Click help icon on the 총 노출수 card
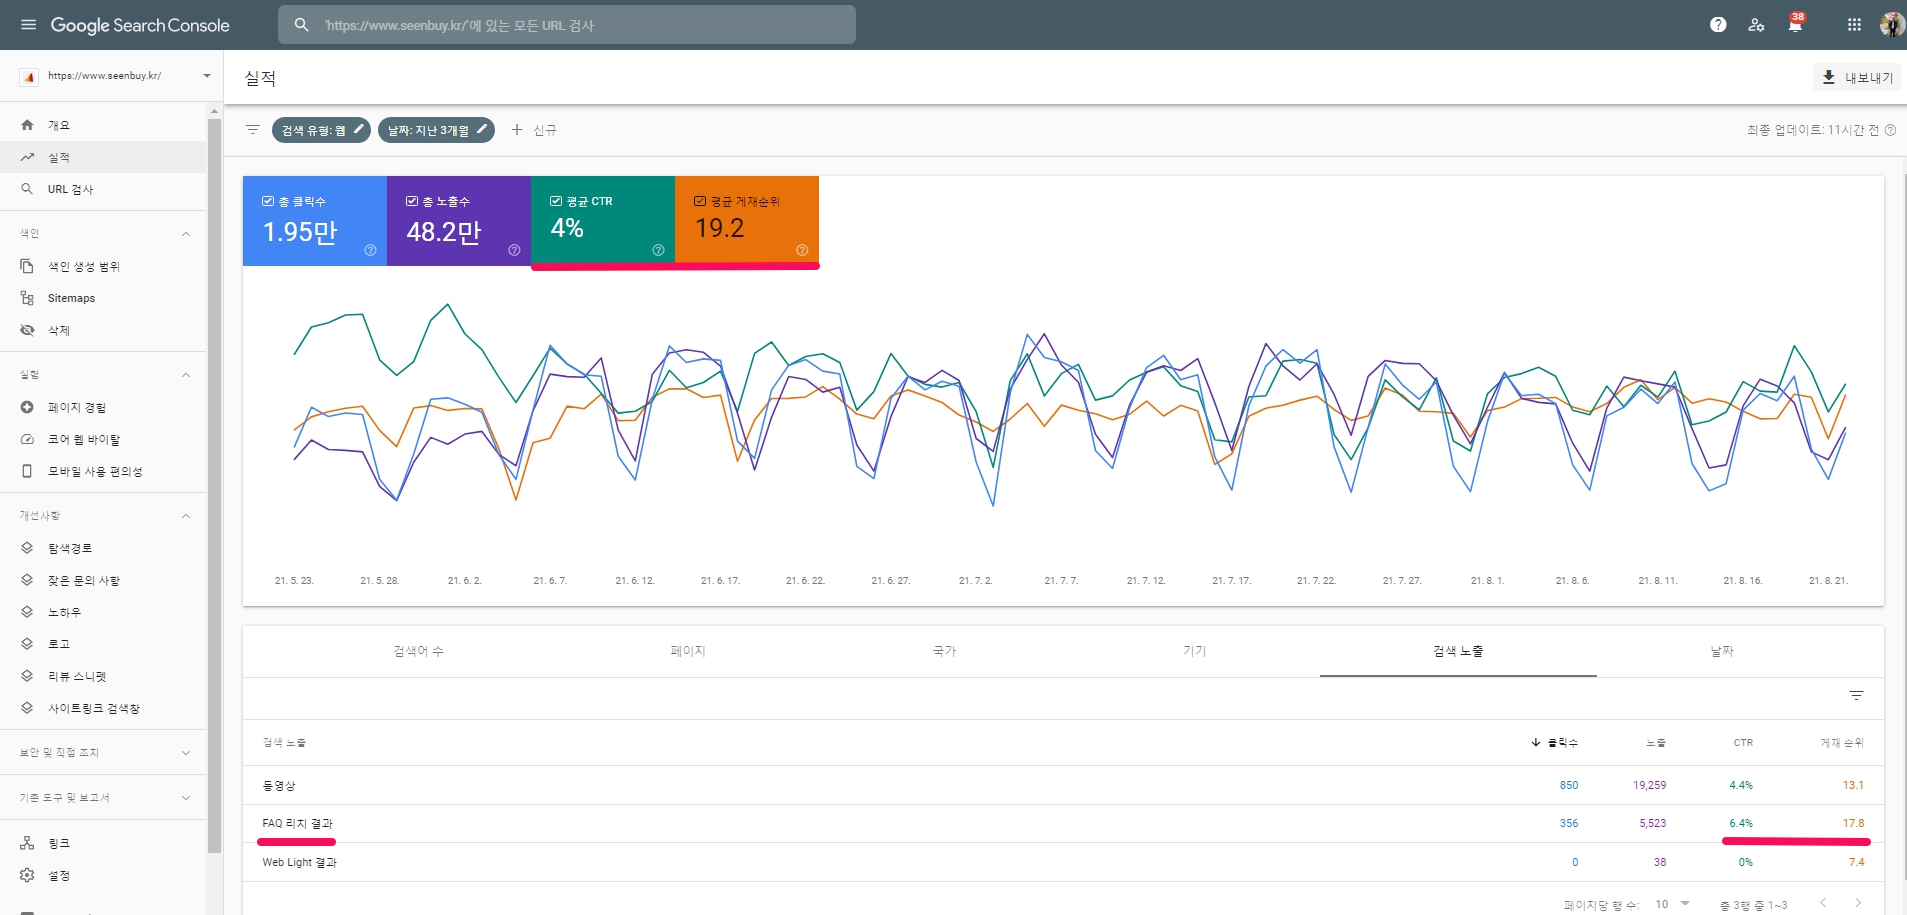Screen dimensions: 1907x915 pyautogui.click(x=514, y=250)
